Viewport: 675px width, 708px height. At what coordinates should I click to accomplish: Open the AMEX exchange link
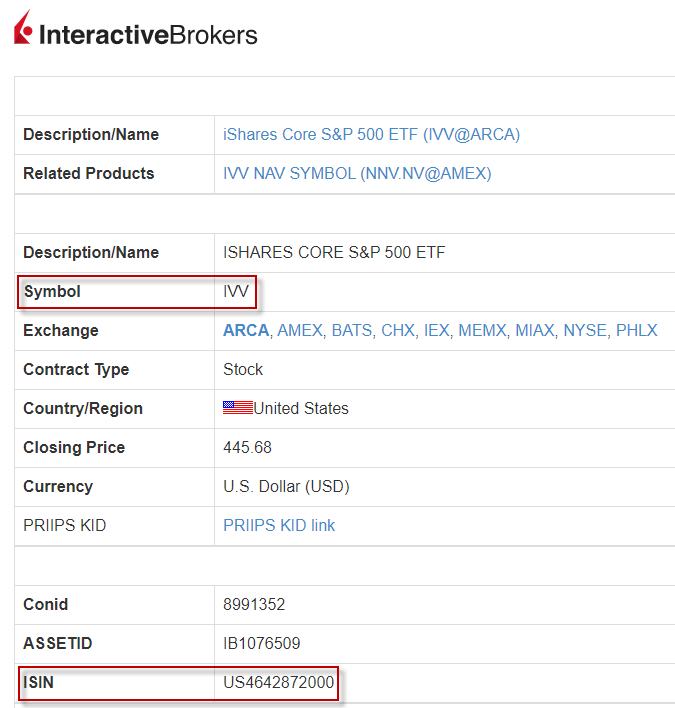(300, 331)
